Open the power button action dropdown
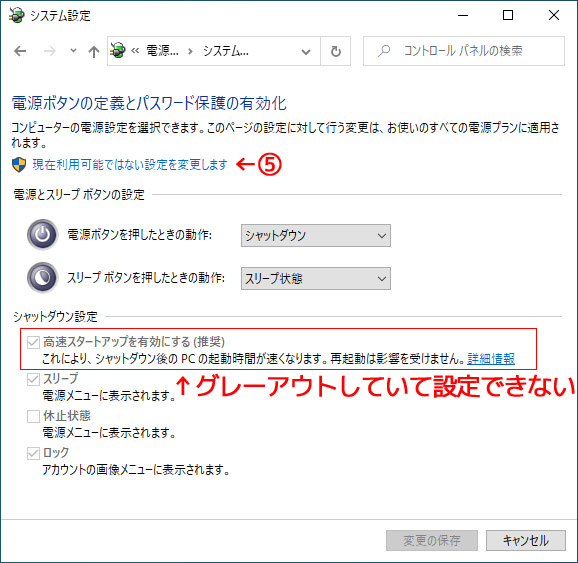Screen dimensions: 578x563 coord(316,235)
